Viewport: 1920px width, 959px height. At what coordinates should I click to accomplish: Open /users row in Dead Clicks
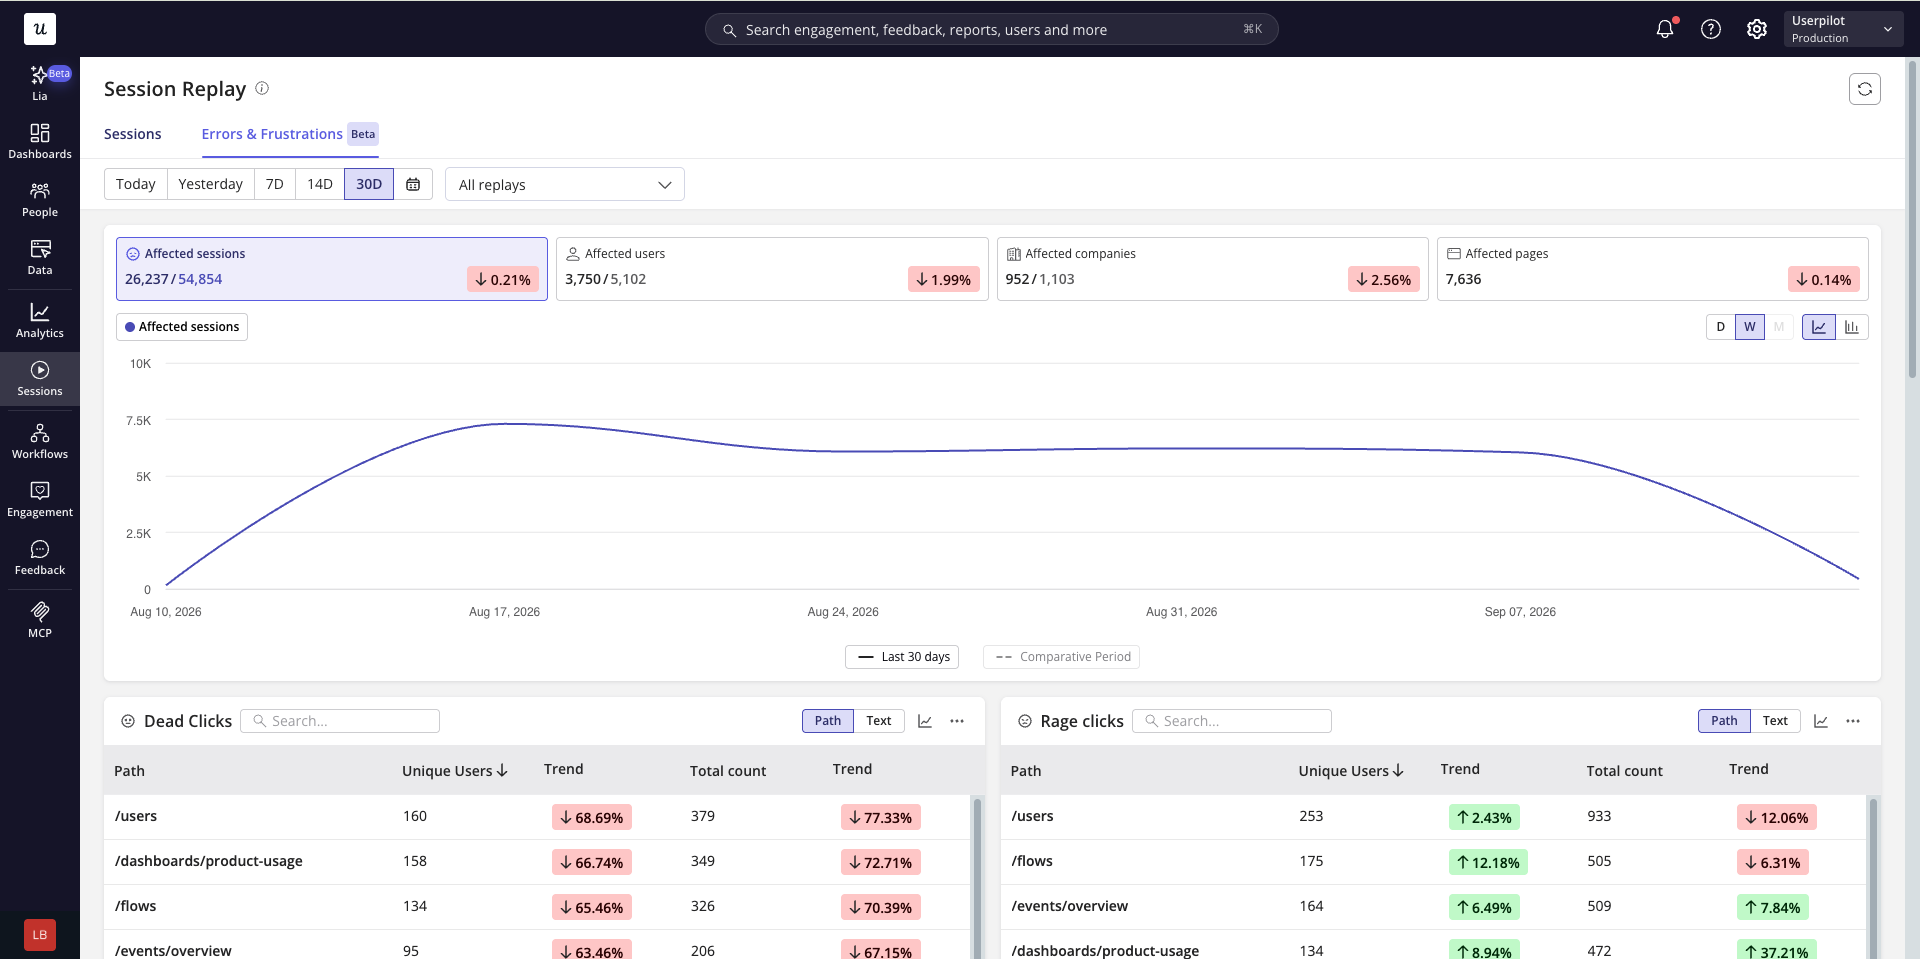(x=537, y=817)
